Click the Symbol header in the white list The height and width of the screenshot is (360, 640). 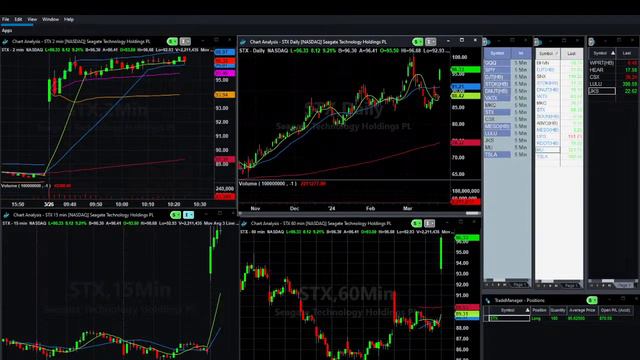coord(548,53)
